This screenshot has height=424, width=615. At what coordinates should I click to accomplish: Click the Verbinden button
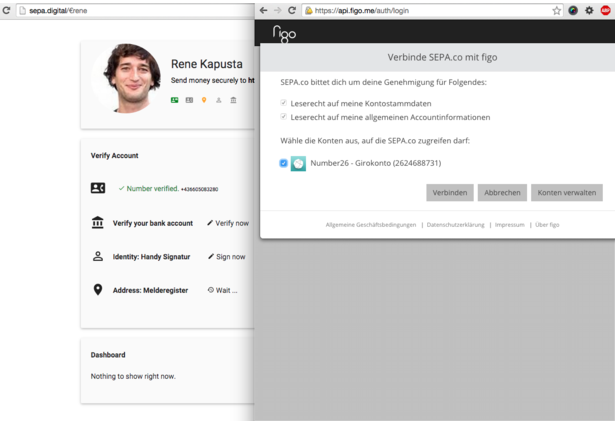(450, 193)
